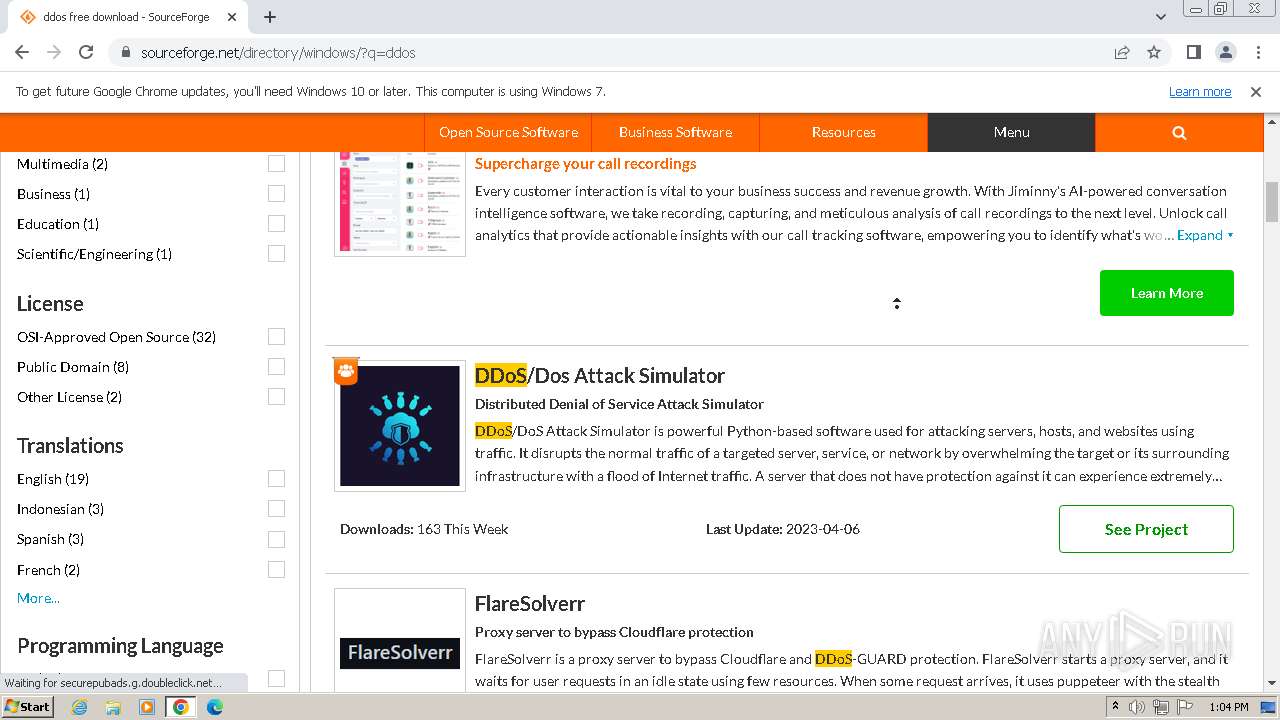Follow the Learn more update link

1200,92
